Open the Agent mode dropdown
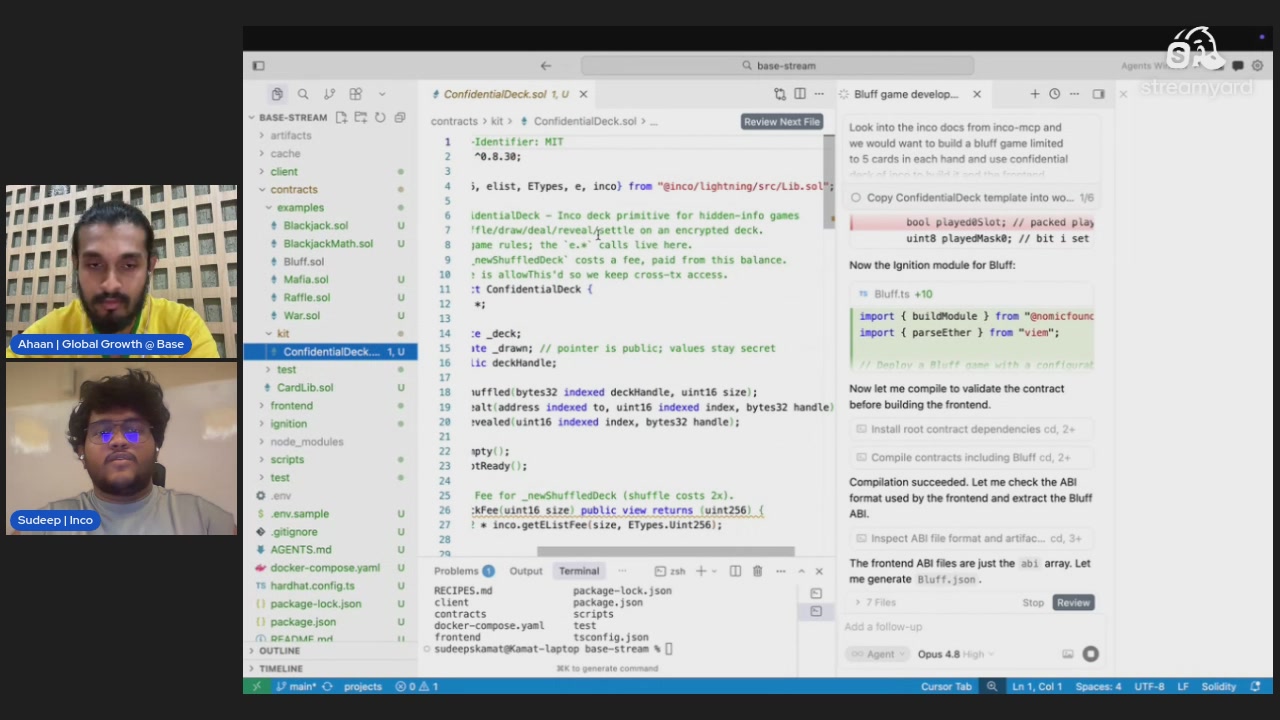The height and width of the screenshot is (720, 1280). click(x=880, y=654)
